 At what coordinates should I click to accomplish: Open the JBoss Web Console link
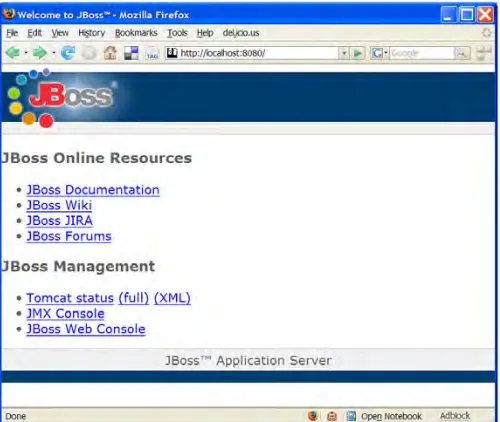click(86, 329)
